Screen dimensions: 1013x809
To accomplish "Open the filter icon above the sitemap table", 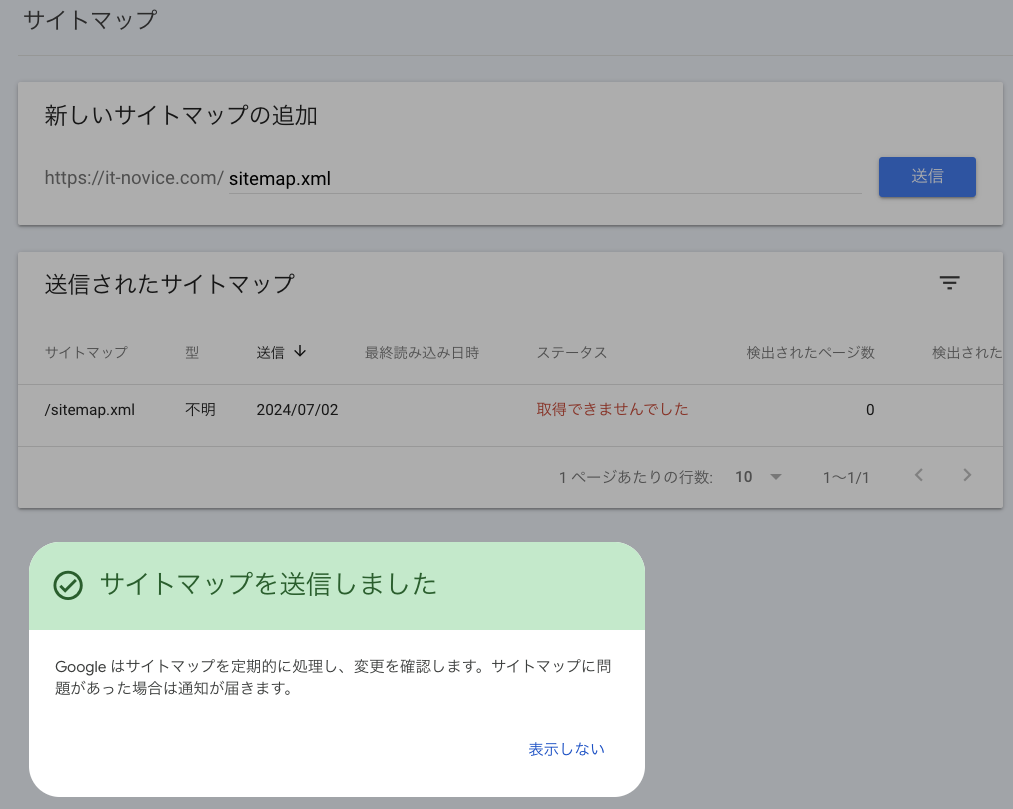I will pyautogui.click(x=948, y=283).
